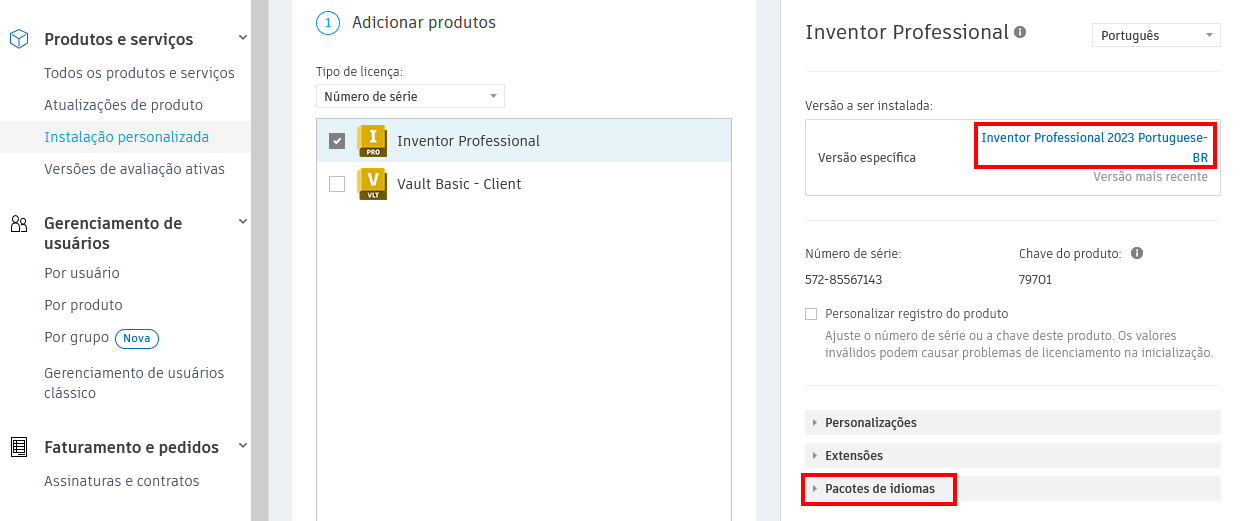Check the Vault Basic - Client checkbox
Image resolution: width=1241 pixels, height=521 pixels.
[337, 184]
